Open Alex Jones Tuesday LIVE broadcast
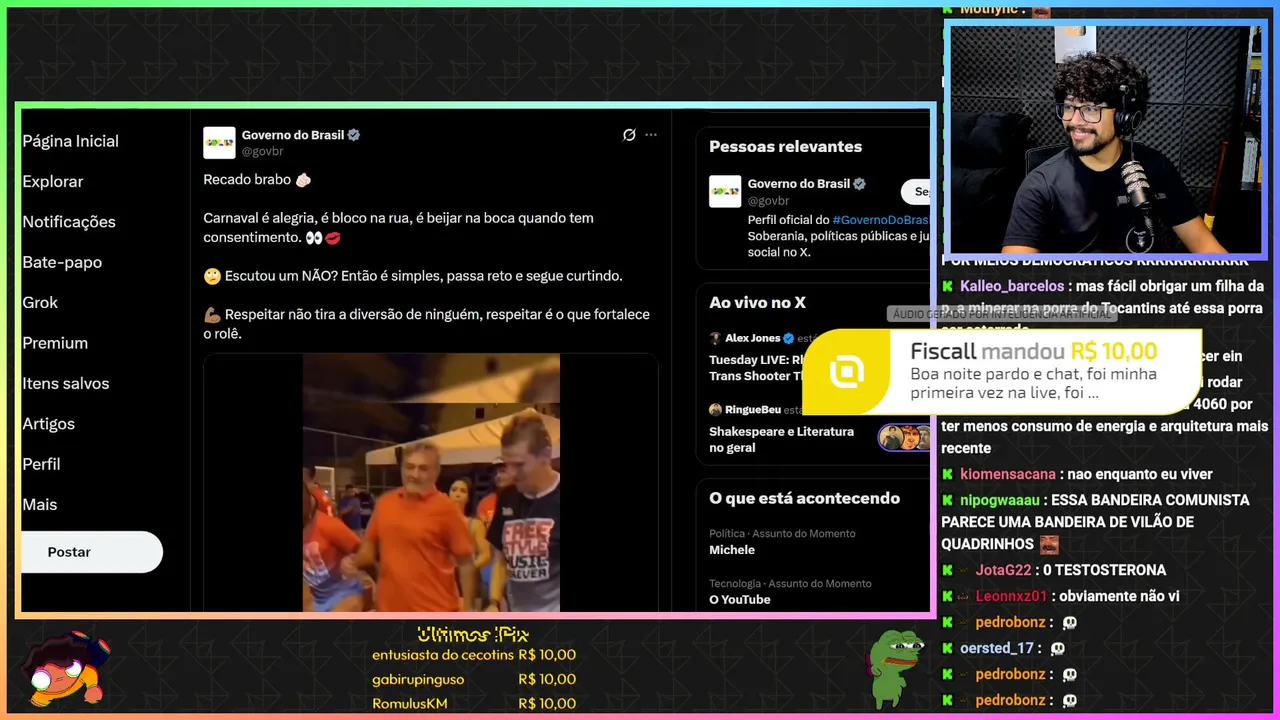 click(x=756, y=368)
